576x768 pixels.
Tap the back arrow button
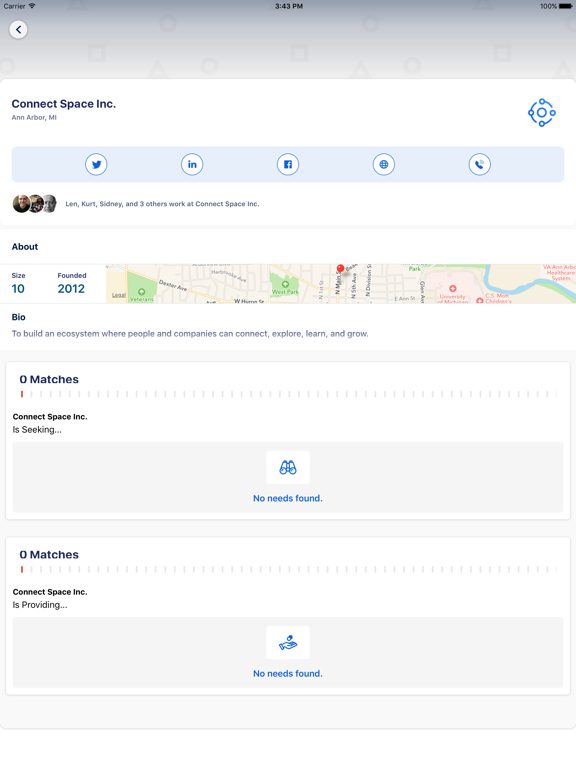pos(18,29)
